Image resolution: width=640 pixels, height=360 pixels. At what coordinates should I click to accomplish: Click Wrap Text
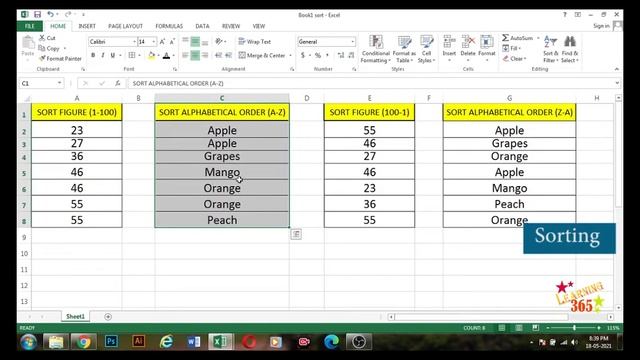click(255, 42)
